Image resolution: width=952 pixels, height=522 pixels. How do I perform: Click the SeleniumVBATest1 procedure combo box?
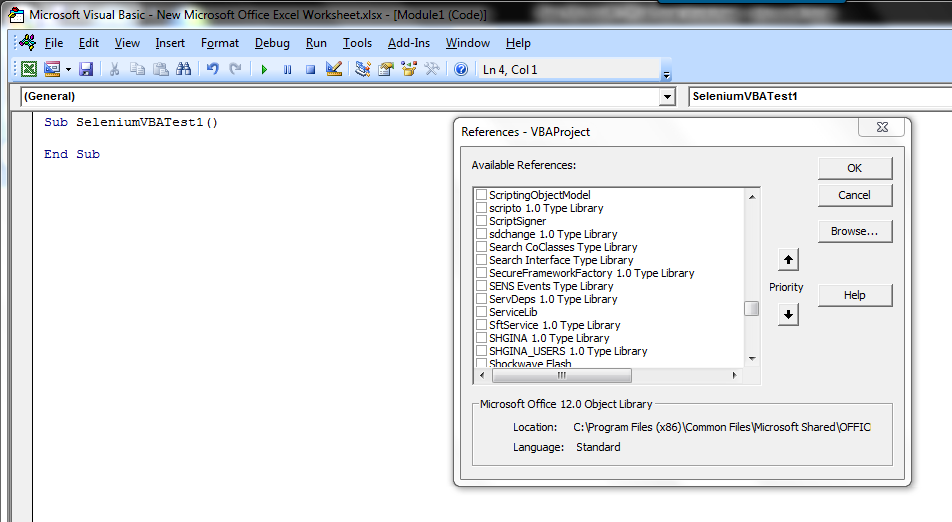click(820, 97)
